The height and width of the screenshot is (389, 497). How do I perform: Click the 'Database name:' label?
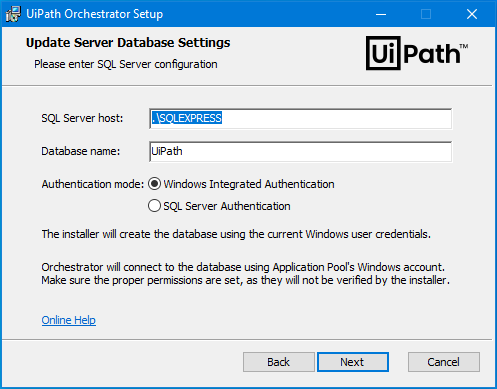pyautogui.click(x=81, y=151)
